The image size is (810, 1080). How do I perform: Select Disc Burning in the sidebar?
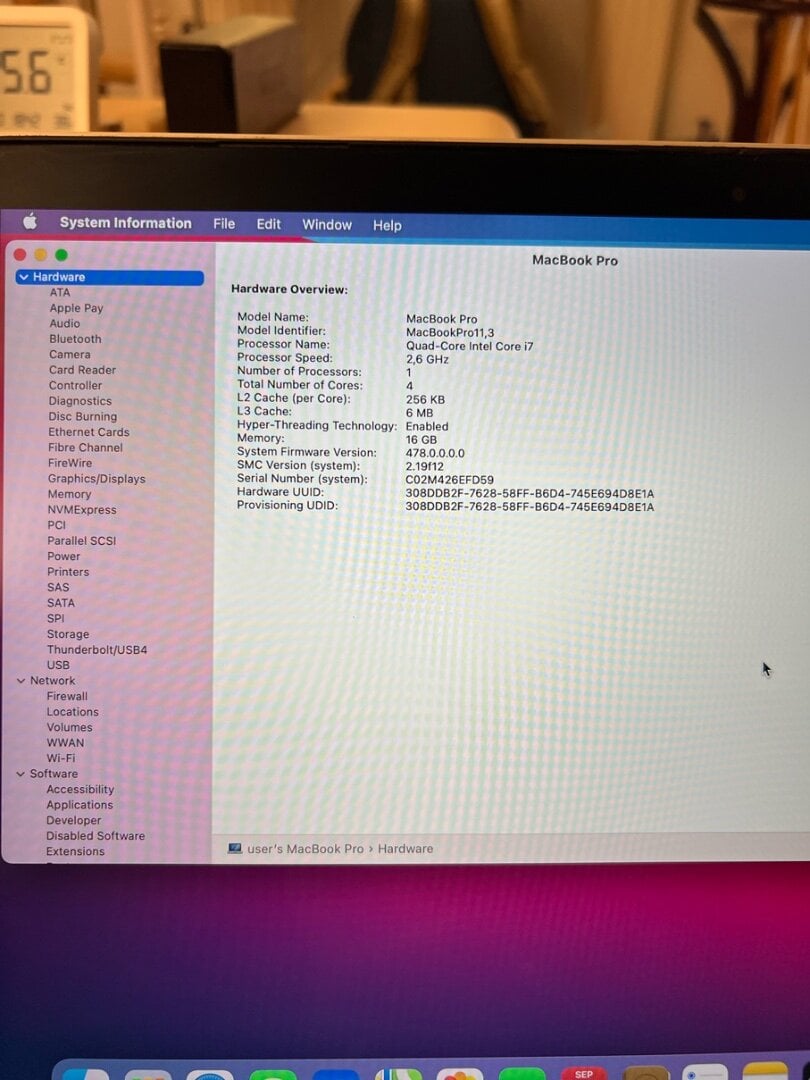(x=83, y=416)
